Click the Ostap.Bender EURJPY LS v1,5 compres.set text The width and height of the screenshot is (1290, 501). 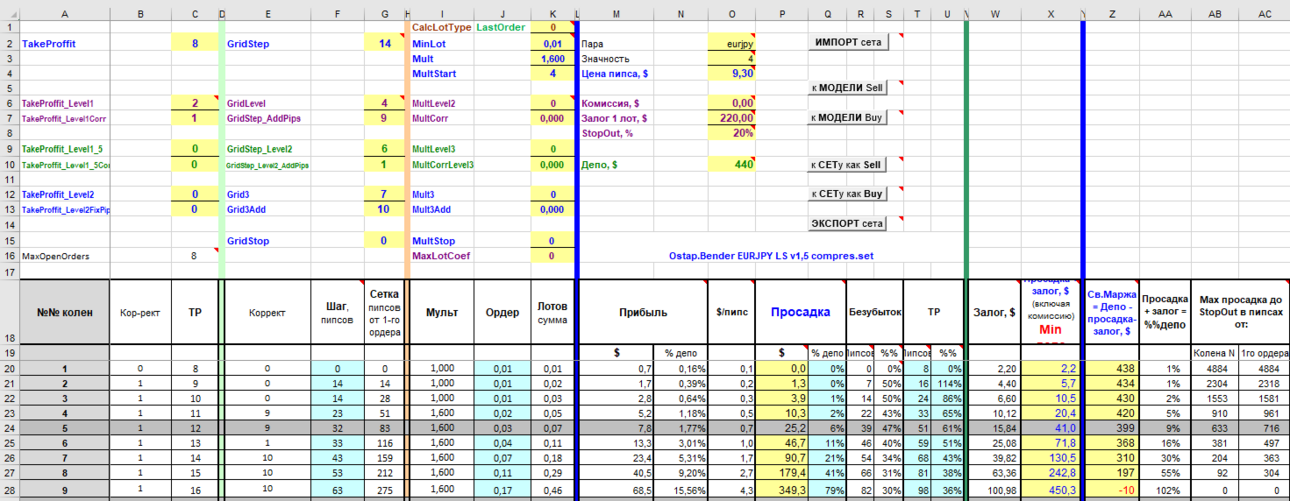click(x=771, y=256)
